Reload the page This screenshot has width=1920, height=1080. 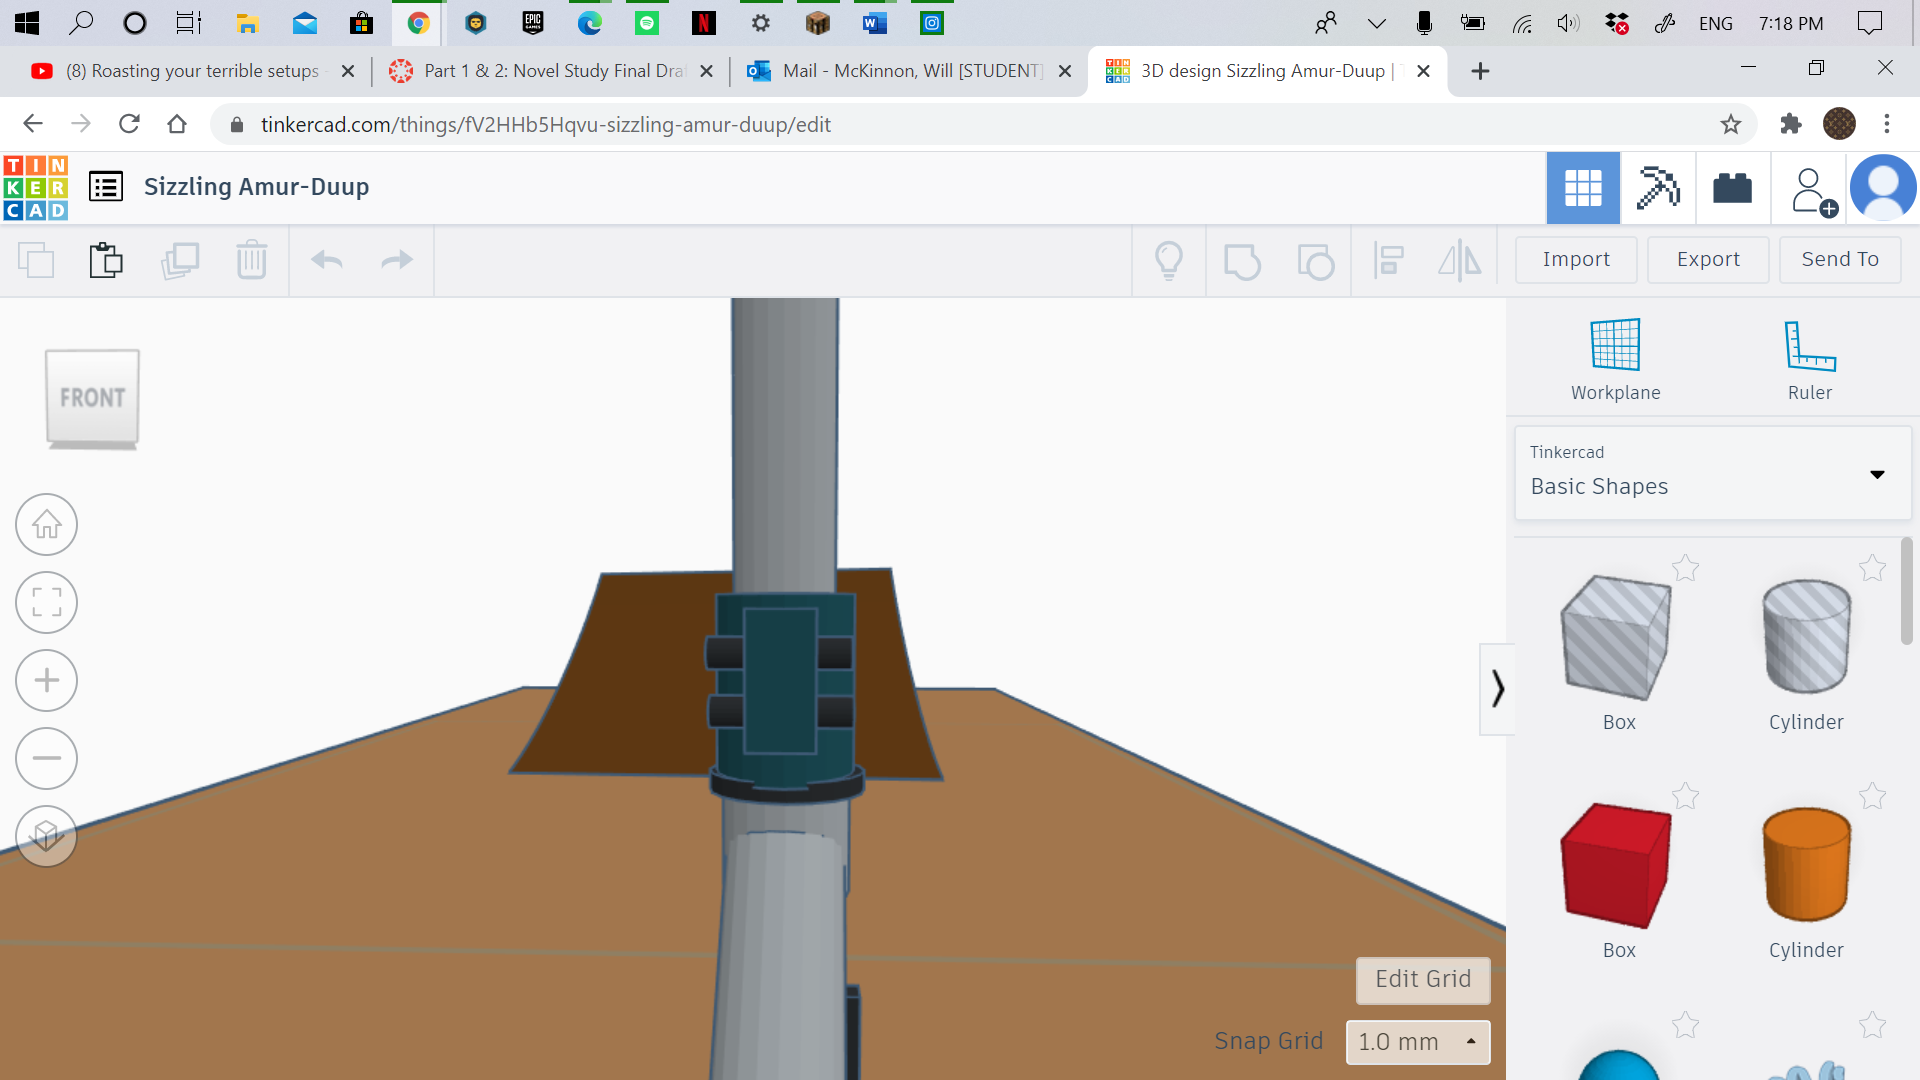(x=129, y=124)
